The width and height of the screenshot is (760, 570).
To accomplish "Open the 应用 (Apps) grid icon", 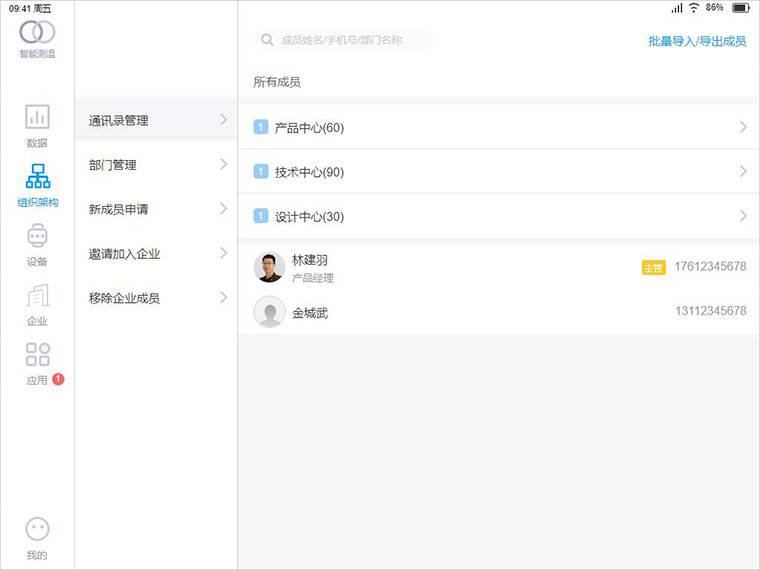I will (37, 356).
